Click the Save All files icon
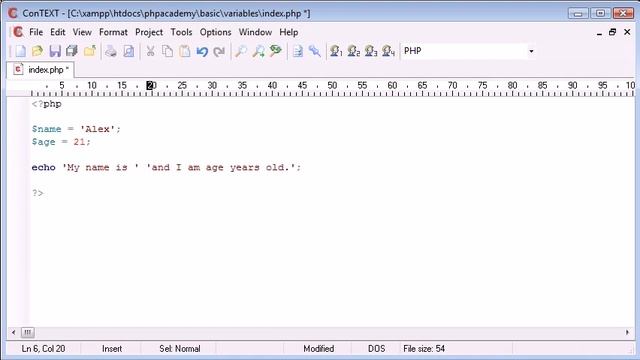The width and height of the screenshot is (640, 360). (x=72, y=51)
